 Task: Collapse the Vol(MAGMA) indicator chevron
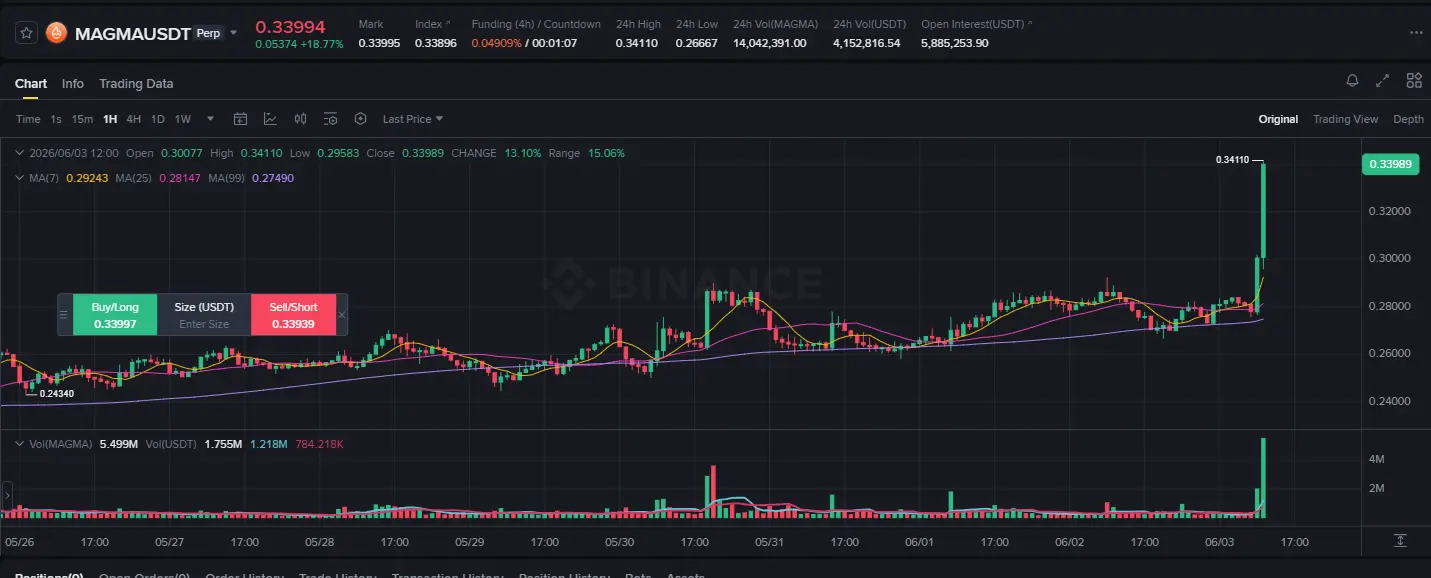coord(21,443)
